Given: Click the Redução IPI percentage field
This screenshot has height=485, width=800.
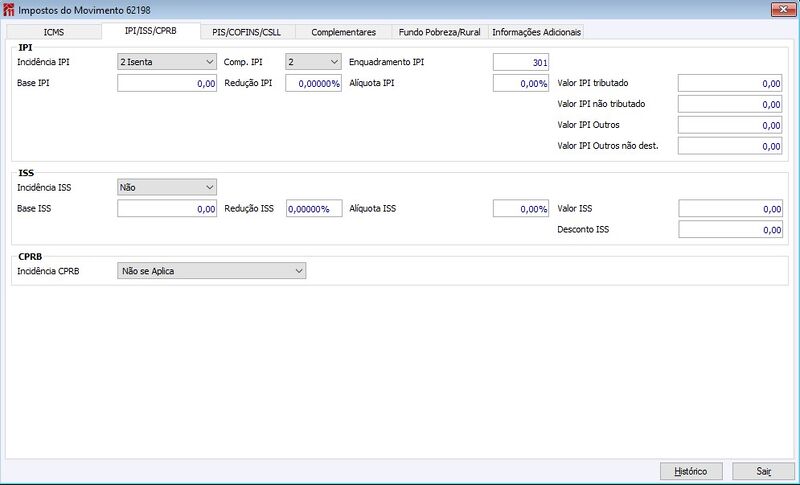Looking at the screenshot, I should coord(313,83).
